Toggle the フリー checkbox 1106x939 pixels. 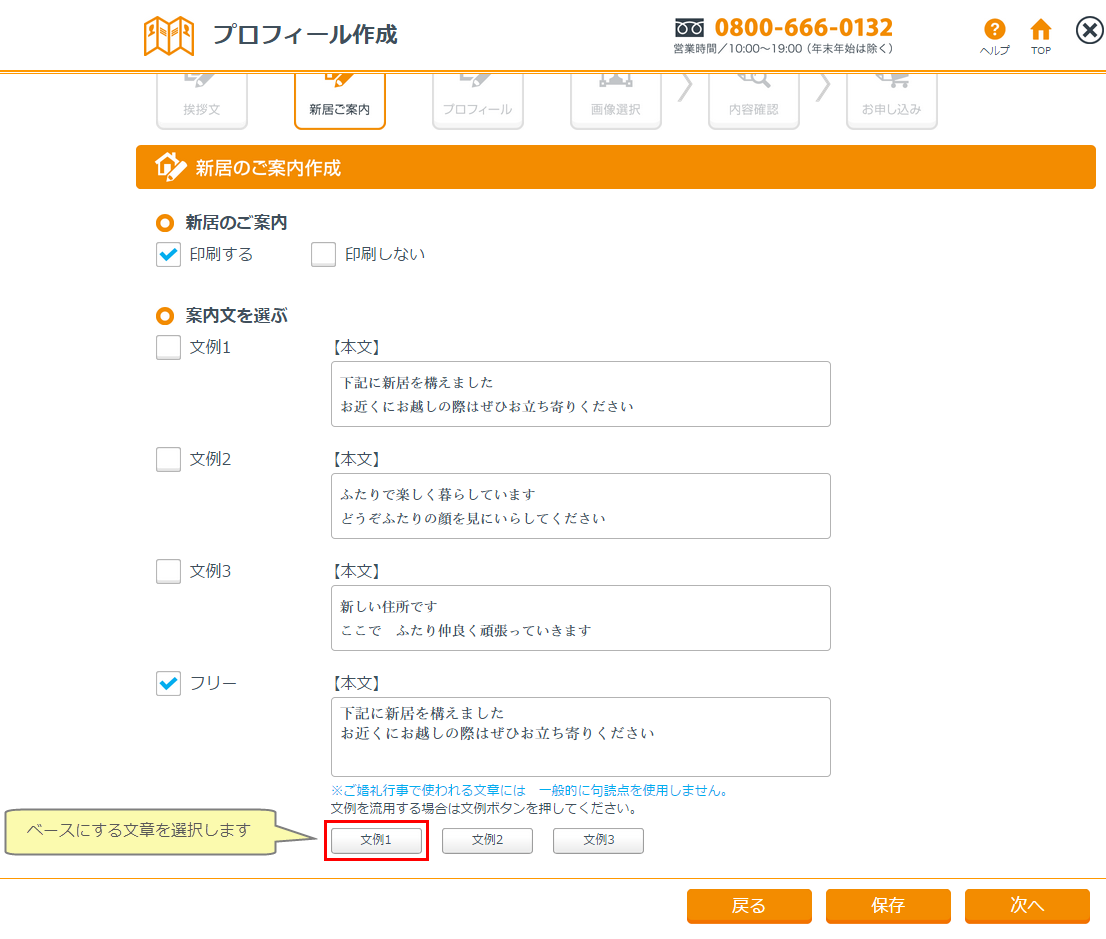(x=169, y=684)
